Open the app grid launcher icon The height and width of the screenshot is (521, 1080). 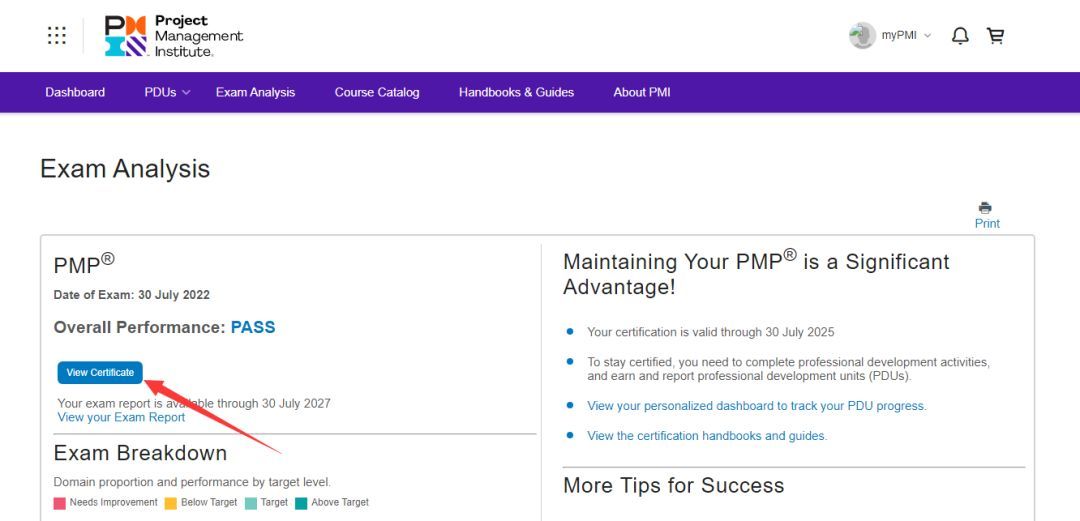pyautogui.click(x=57, y=36)
